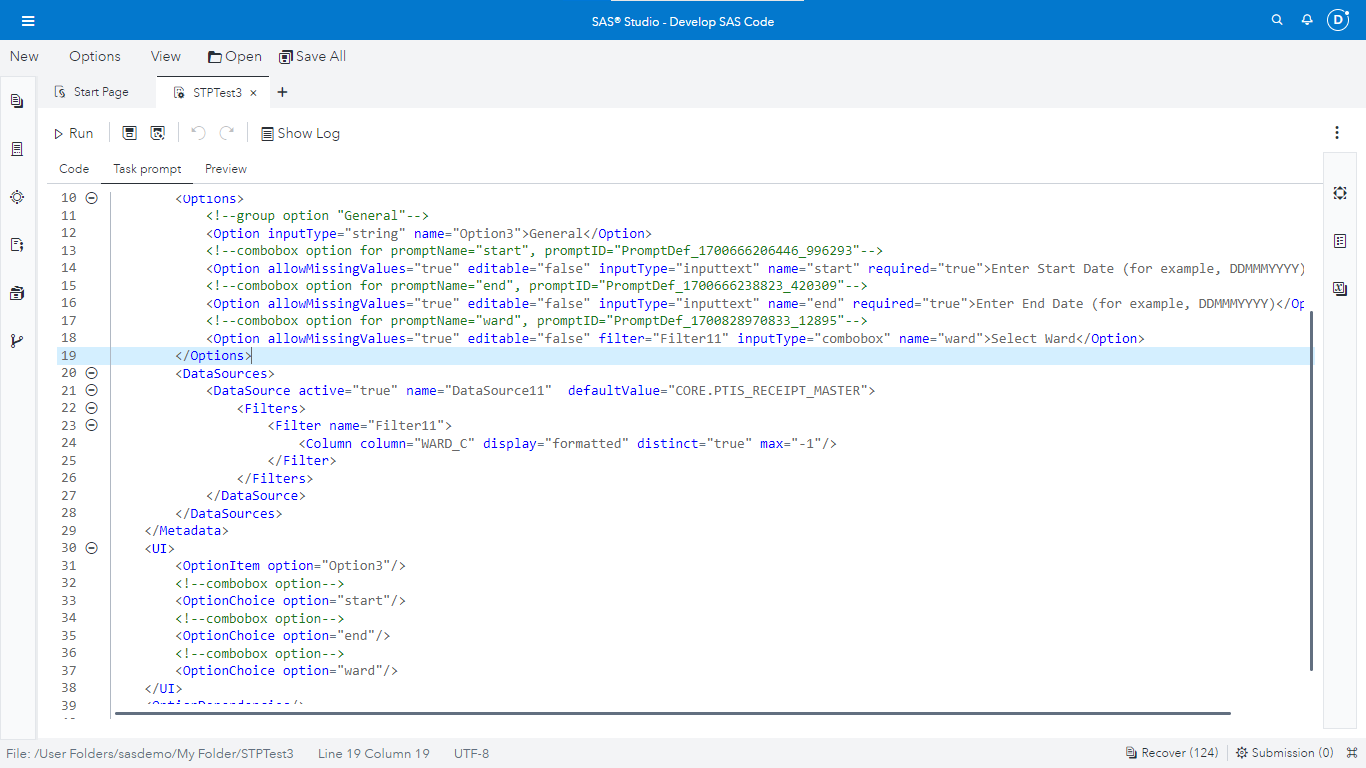Click the undo icon in the editor toolbar
Viewport: 1366px width, 768px height.
point(198,132)
